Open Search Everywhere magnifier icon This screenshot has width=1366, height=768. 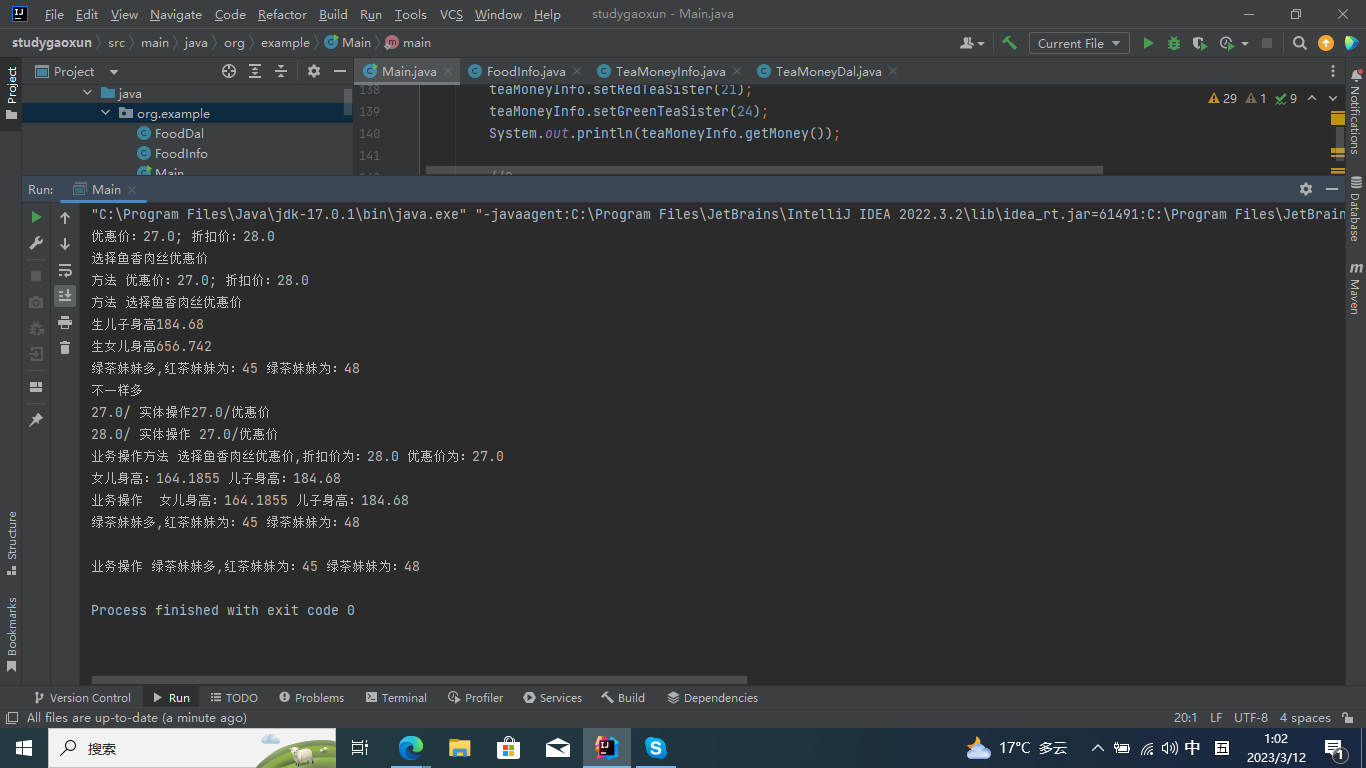pos(1299,43)
